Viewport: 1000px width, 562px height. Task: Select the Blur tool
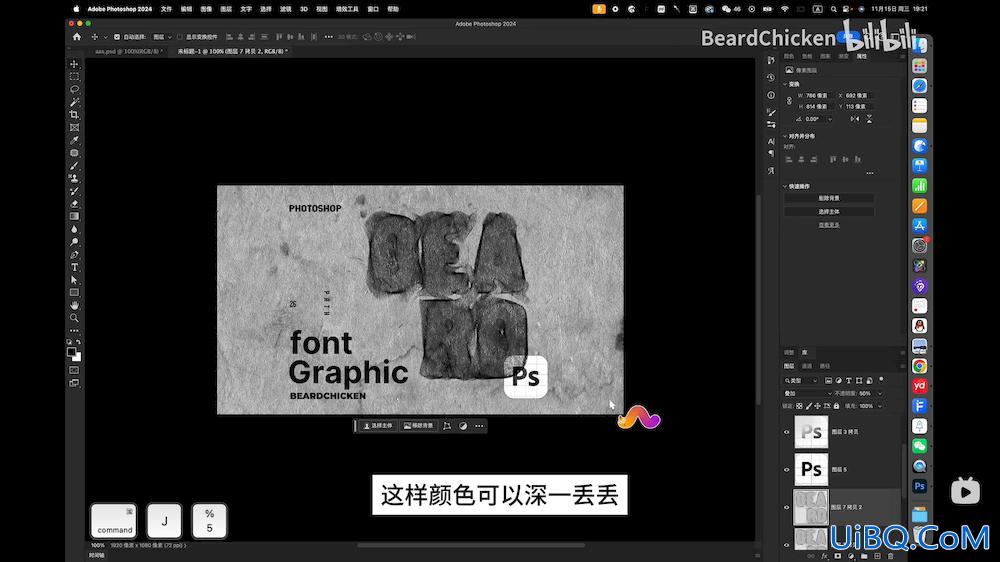74,229
